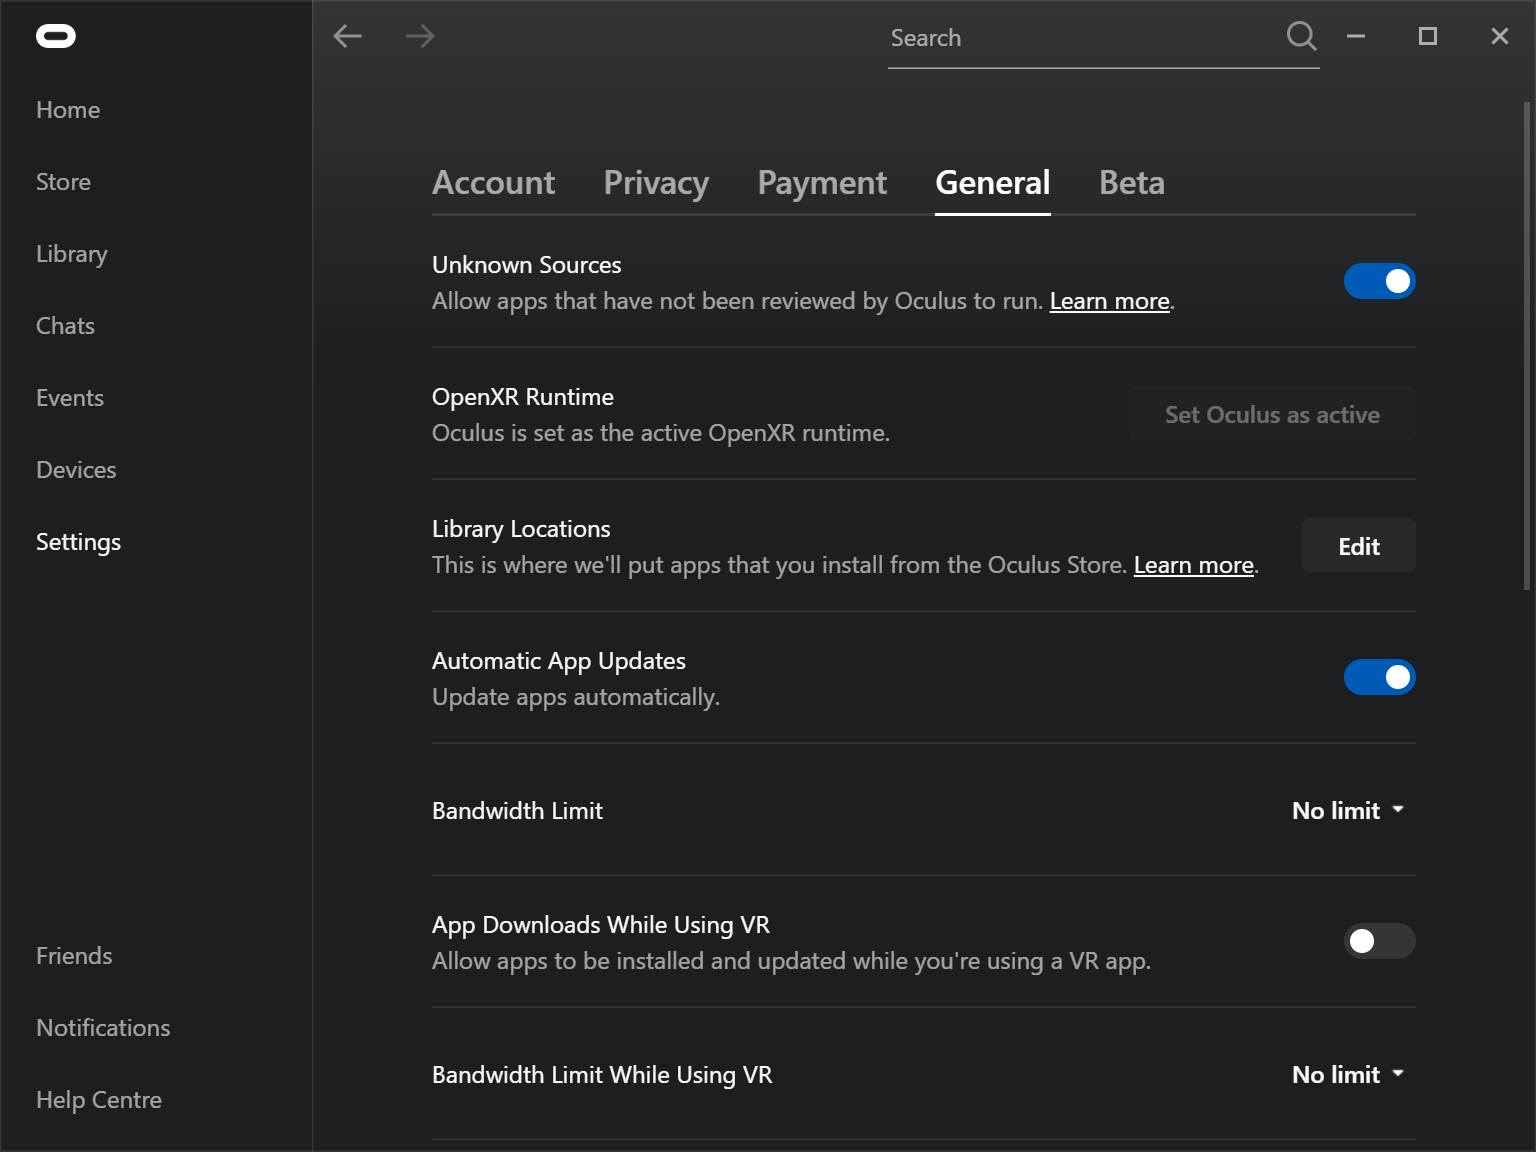Click the Oculus logo in the sidebar
Image resolution: width=1536 pixels, height=1152 pixels.
58,35
